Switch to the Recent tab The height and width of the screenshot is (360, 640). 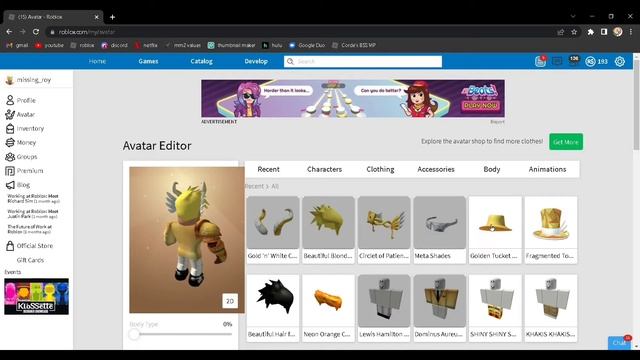click(269, 169)
